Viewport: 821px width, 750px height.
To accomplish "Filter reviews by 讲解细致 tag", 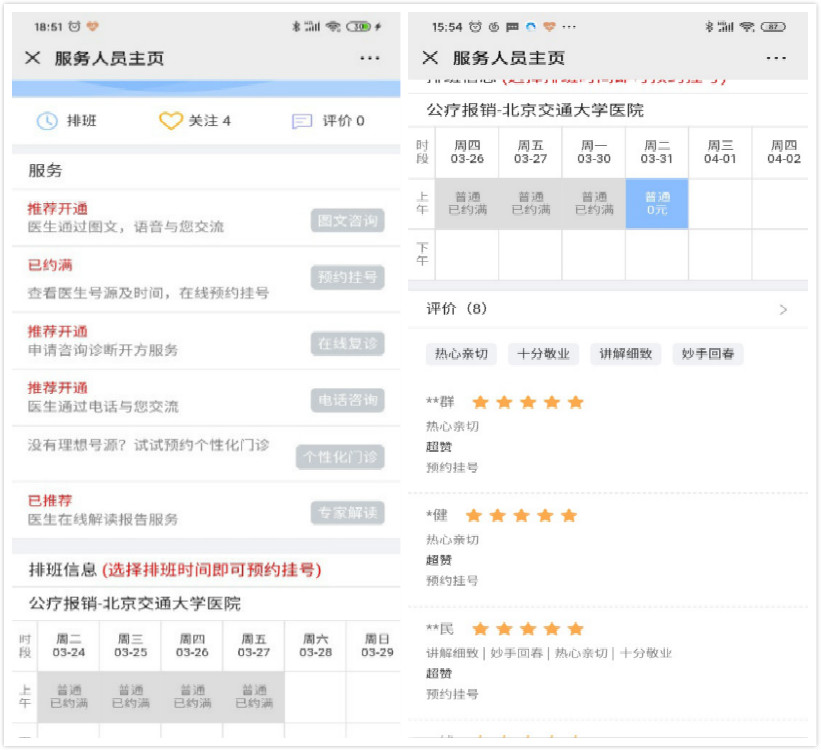I will click(x=626, y=354).
